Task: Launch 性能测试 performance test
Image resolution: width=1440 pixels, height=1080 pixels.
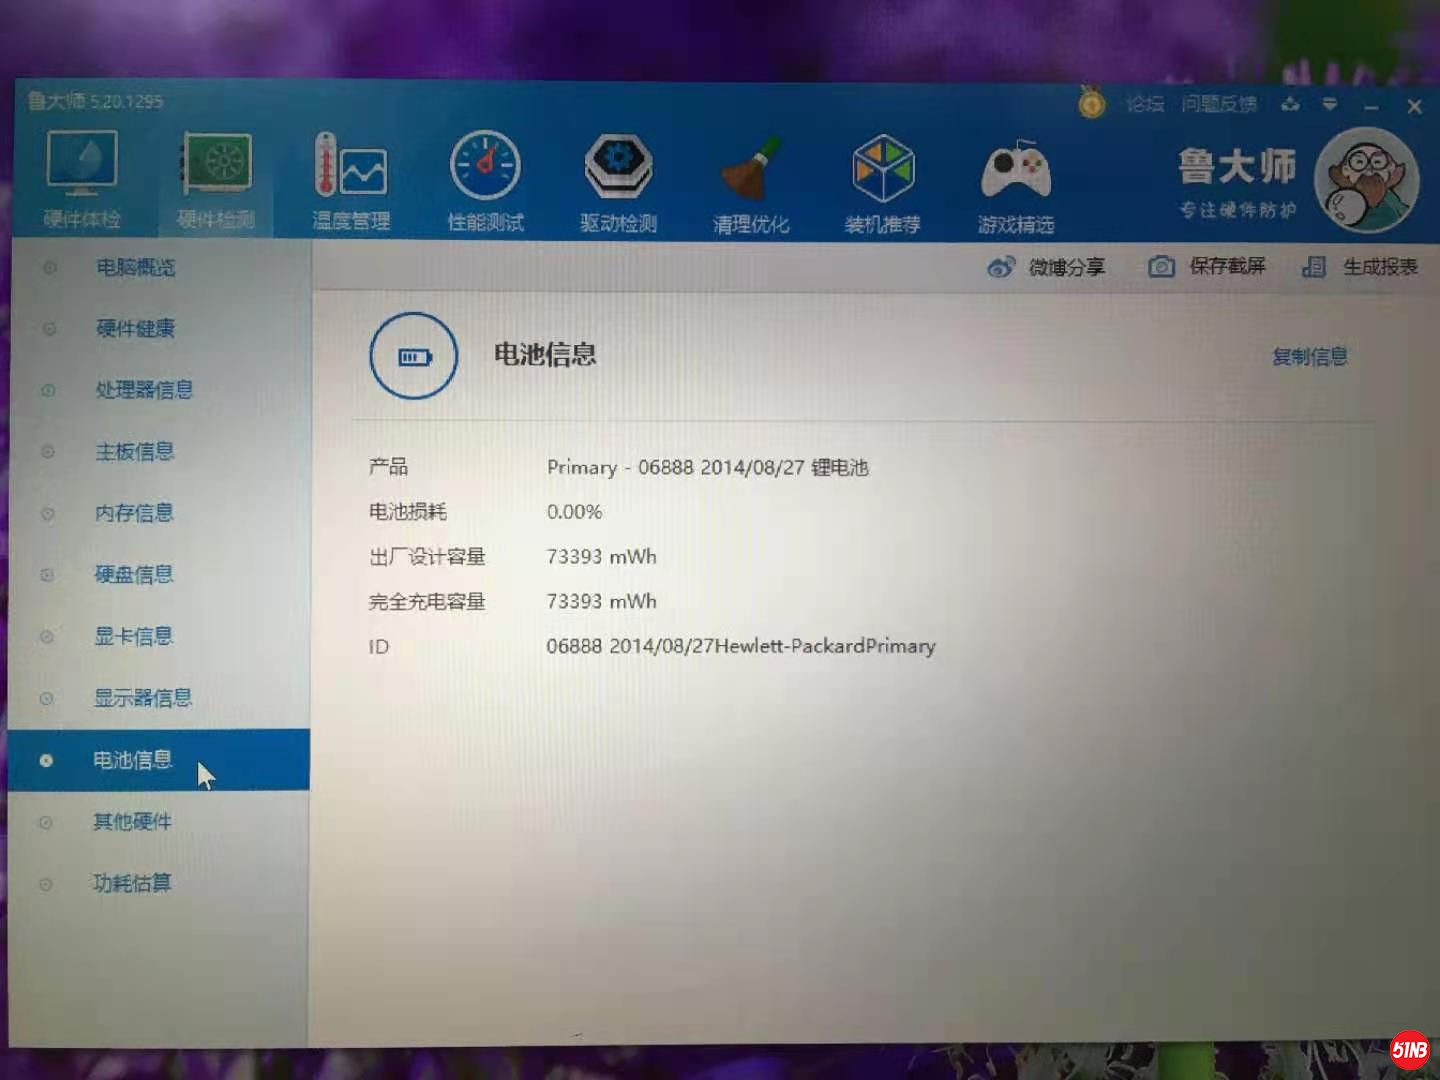Action: [485, 179]
